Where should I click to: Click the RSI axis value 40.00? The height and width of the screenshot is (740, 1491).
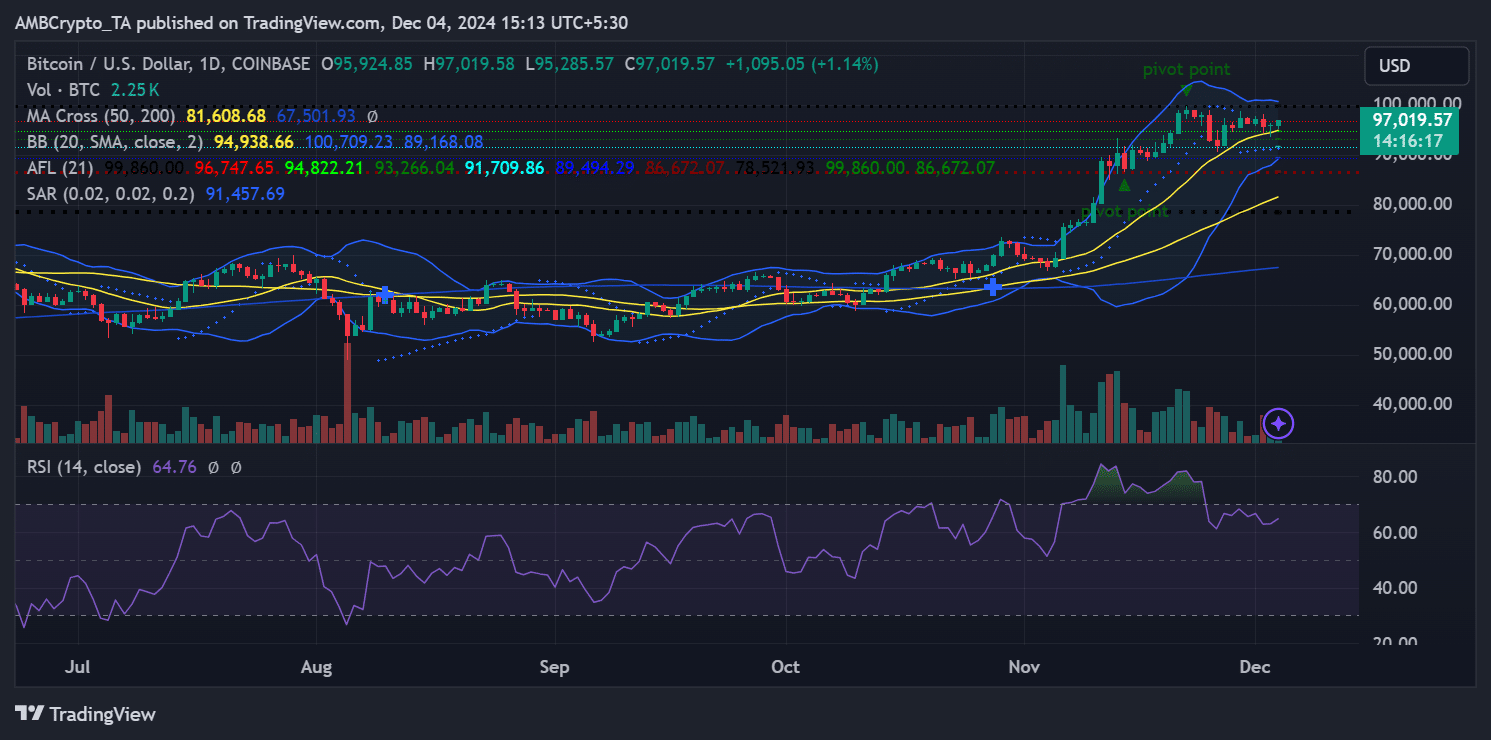point(1394,588)
